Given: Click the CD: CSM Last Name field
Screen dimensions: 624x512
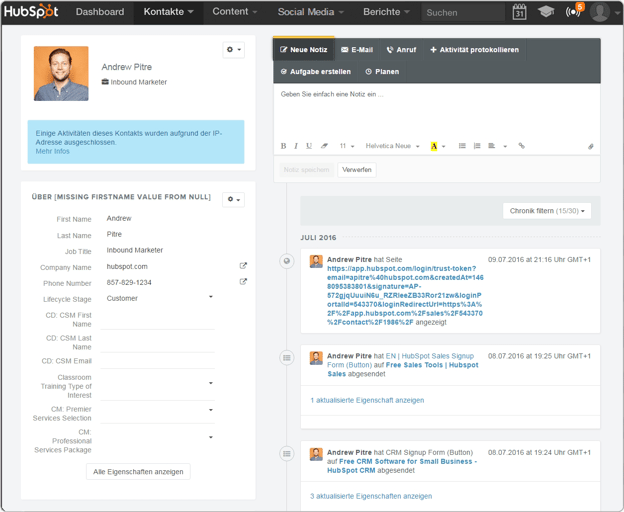Looking at the screenshot, I should 158,343.
